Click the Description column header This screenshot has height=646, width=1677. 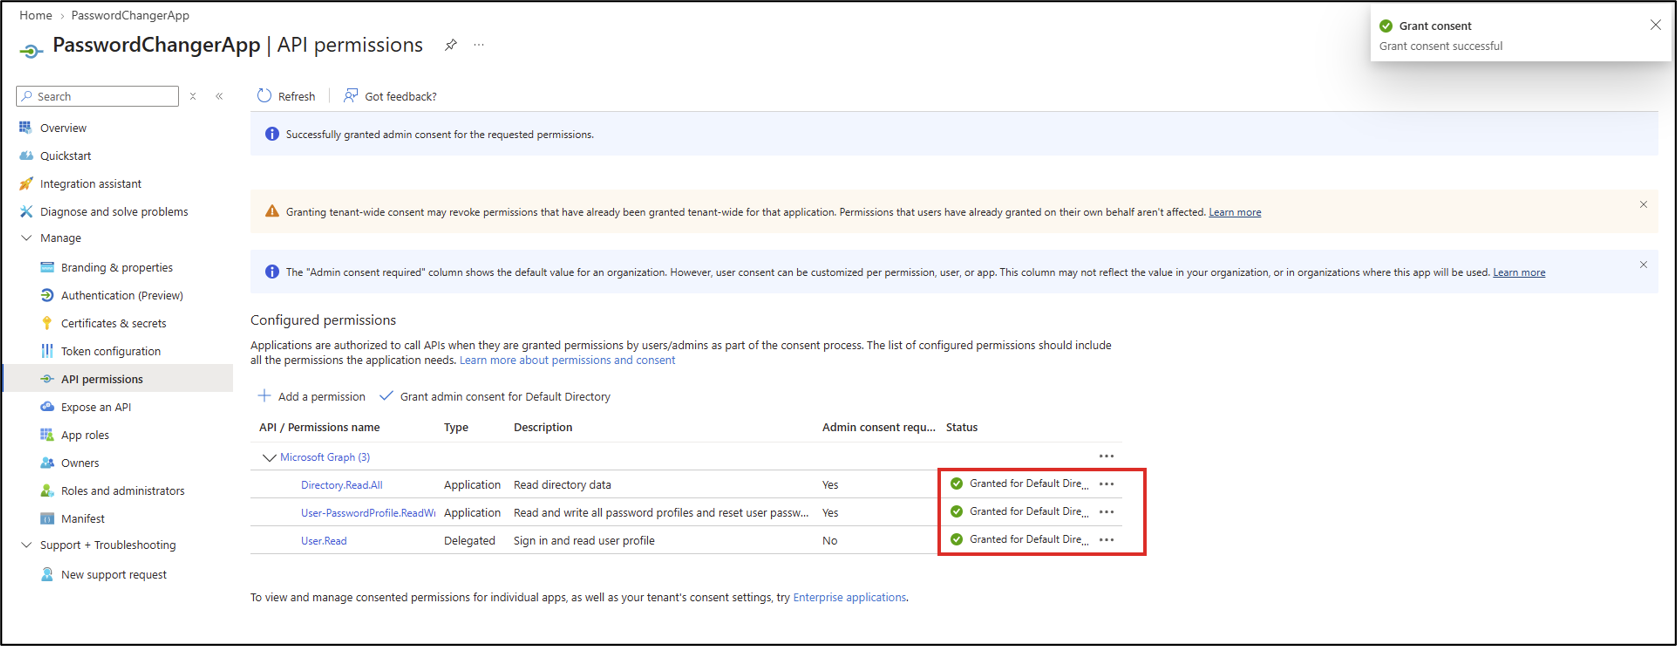pyautogui.click(x=543, y=427)
